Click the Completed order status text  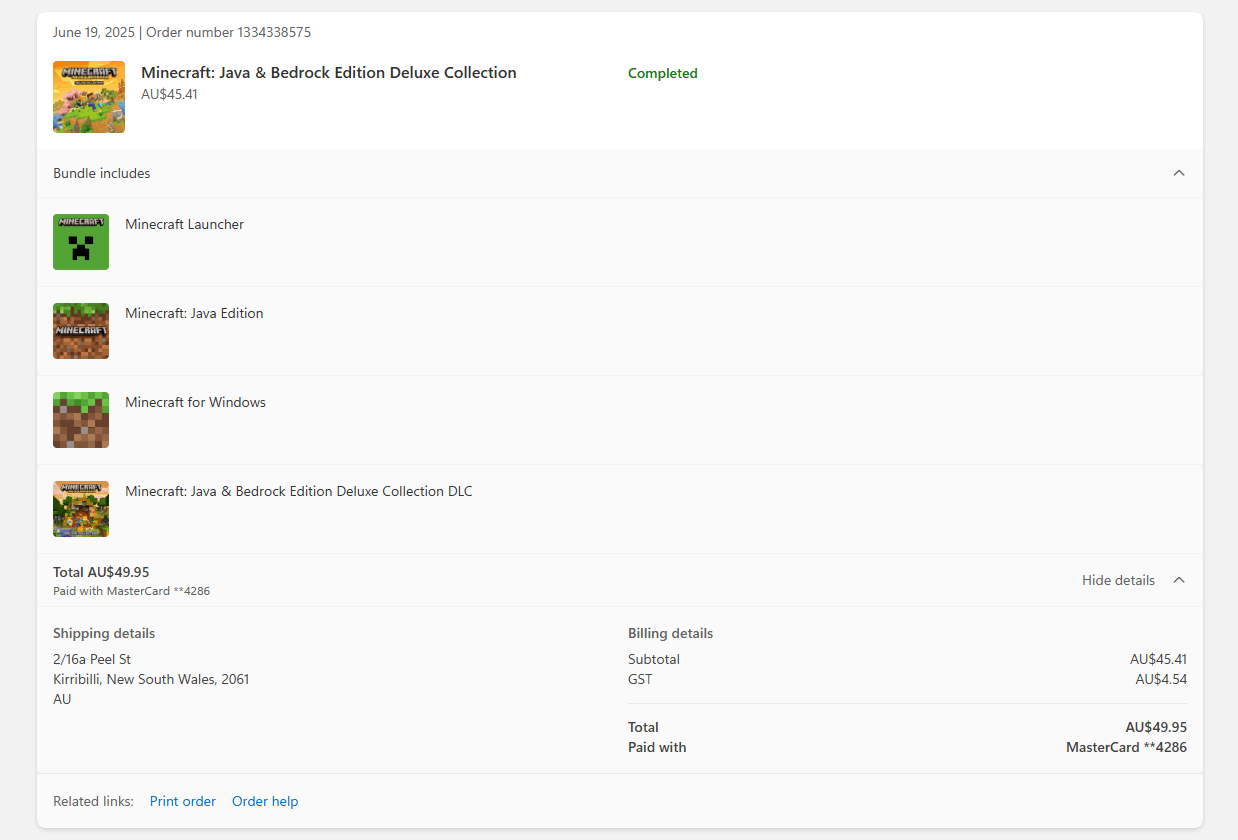[x=663, y=73]
